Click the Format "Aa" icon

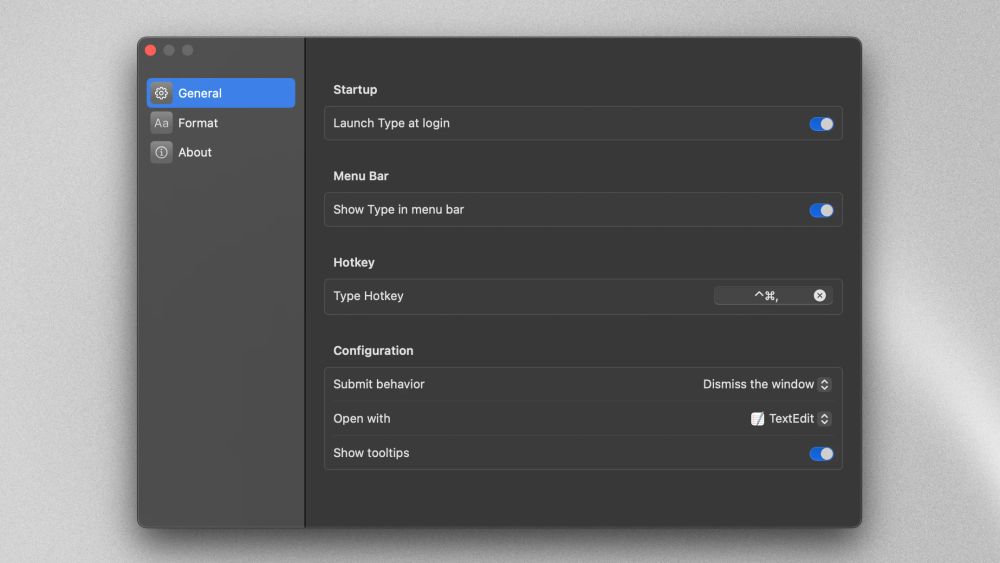(x=161, y=123)
